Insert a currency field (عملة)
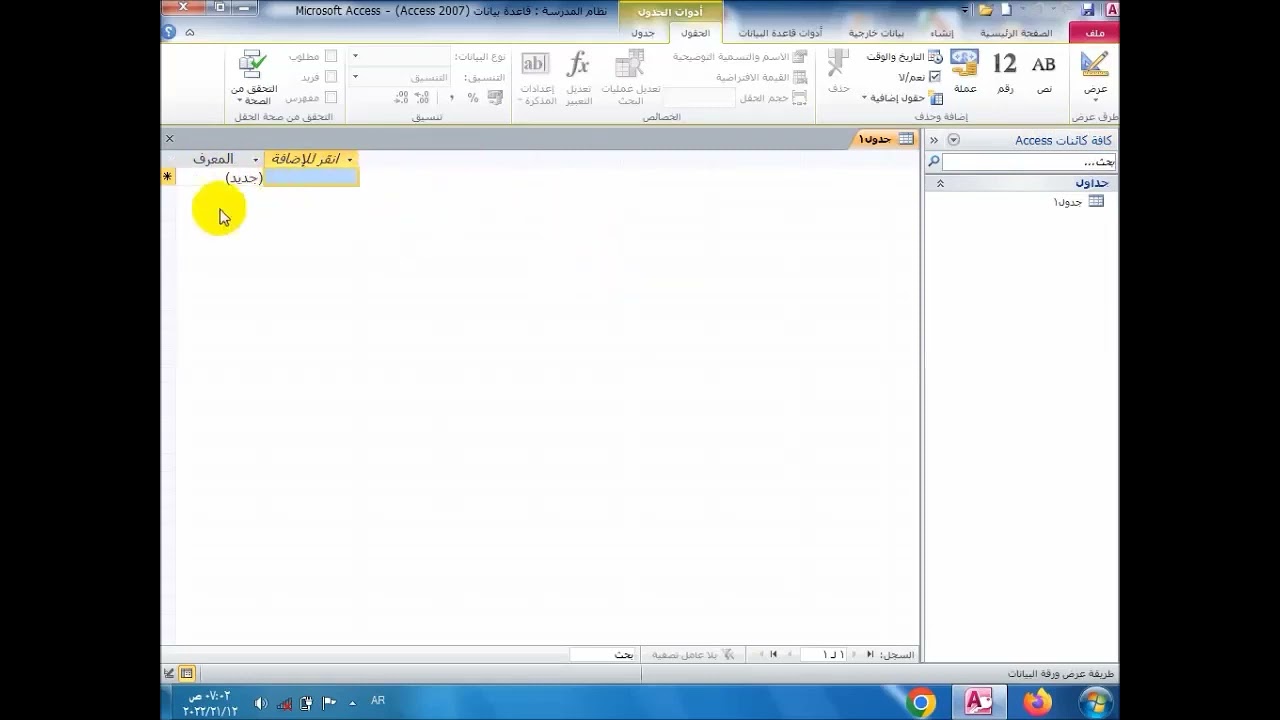Image resolution: width=1280 pixels, height=720 pixels. tap(964, 72)
